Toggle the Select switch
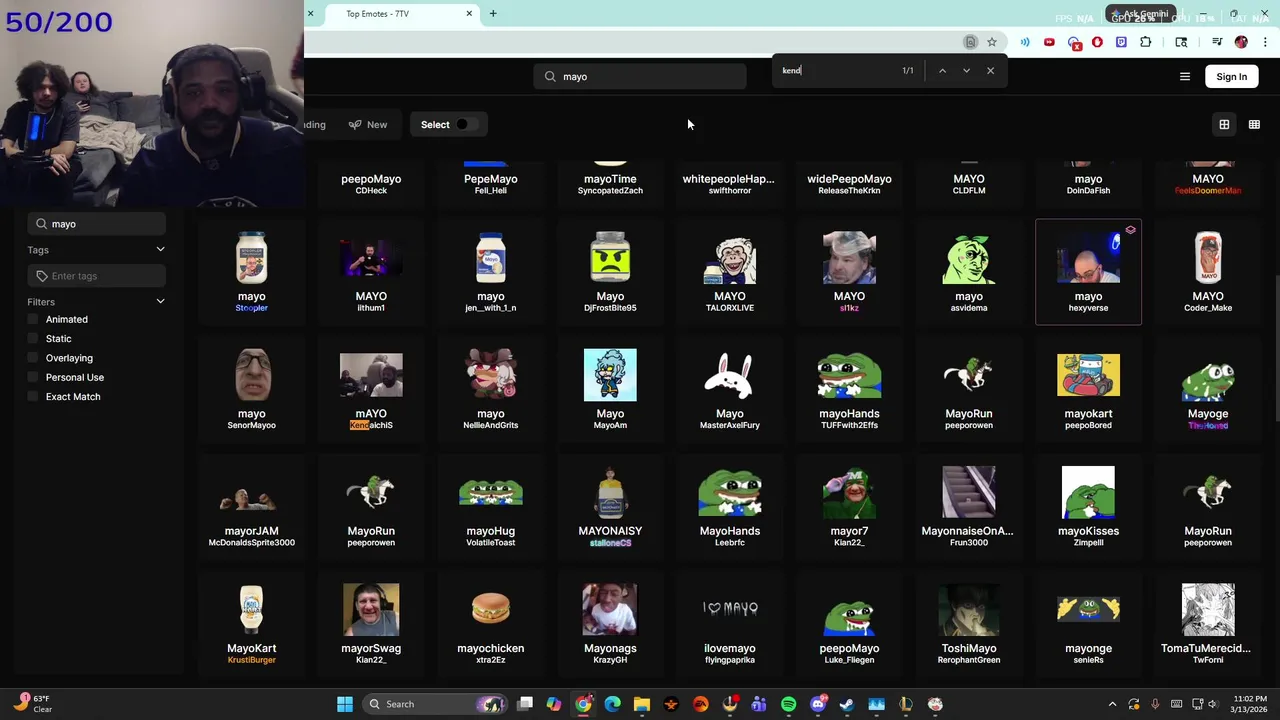 point(466,125)
